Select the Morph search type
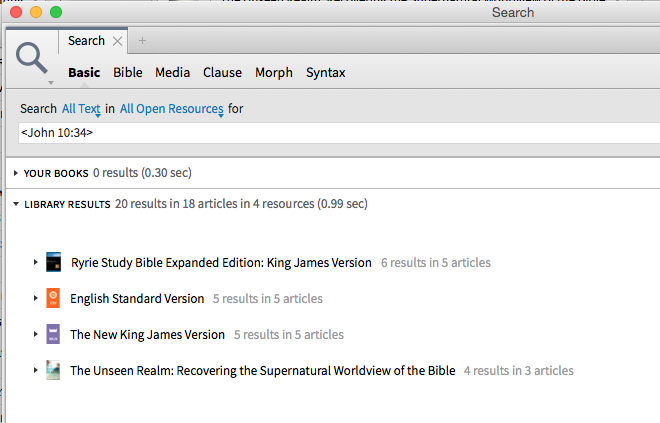Viewport: 660px width, 423px height. (274, 72)
